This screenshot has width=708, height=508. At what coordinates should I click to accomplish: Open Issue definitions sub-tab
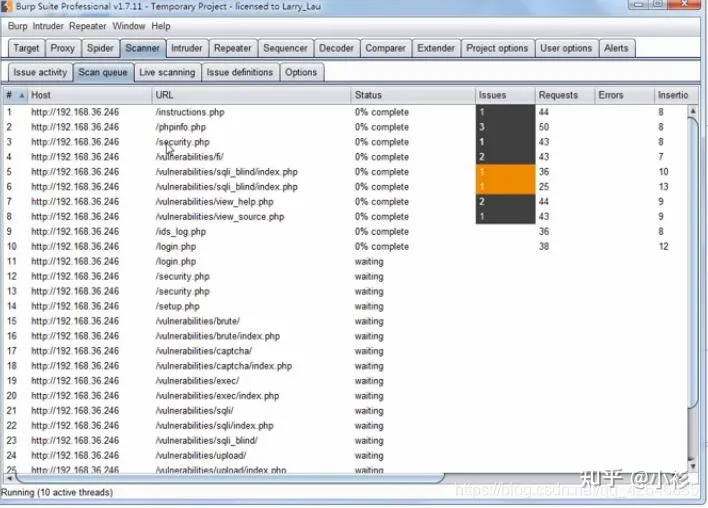240,72
